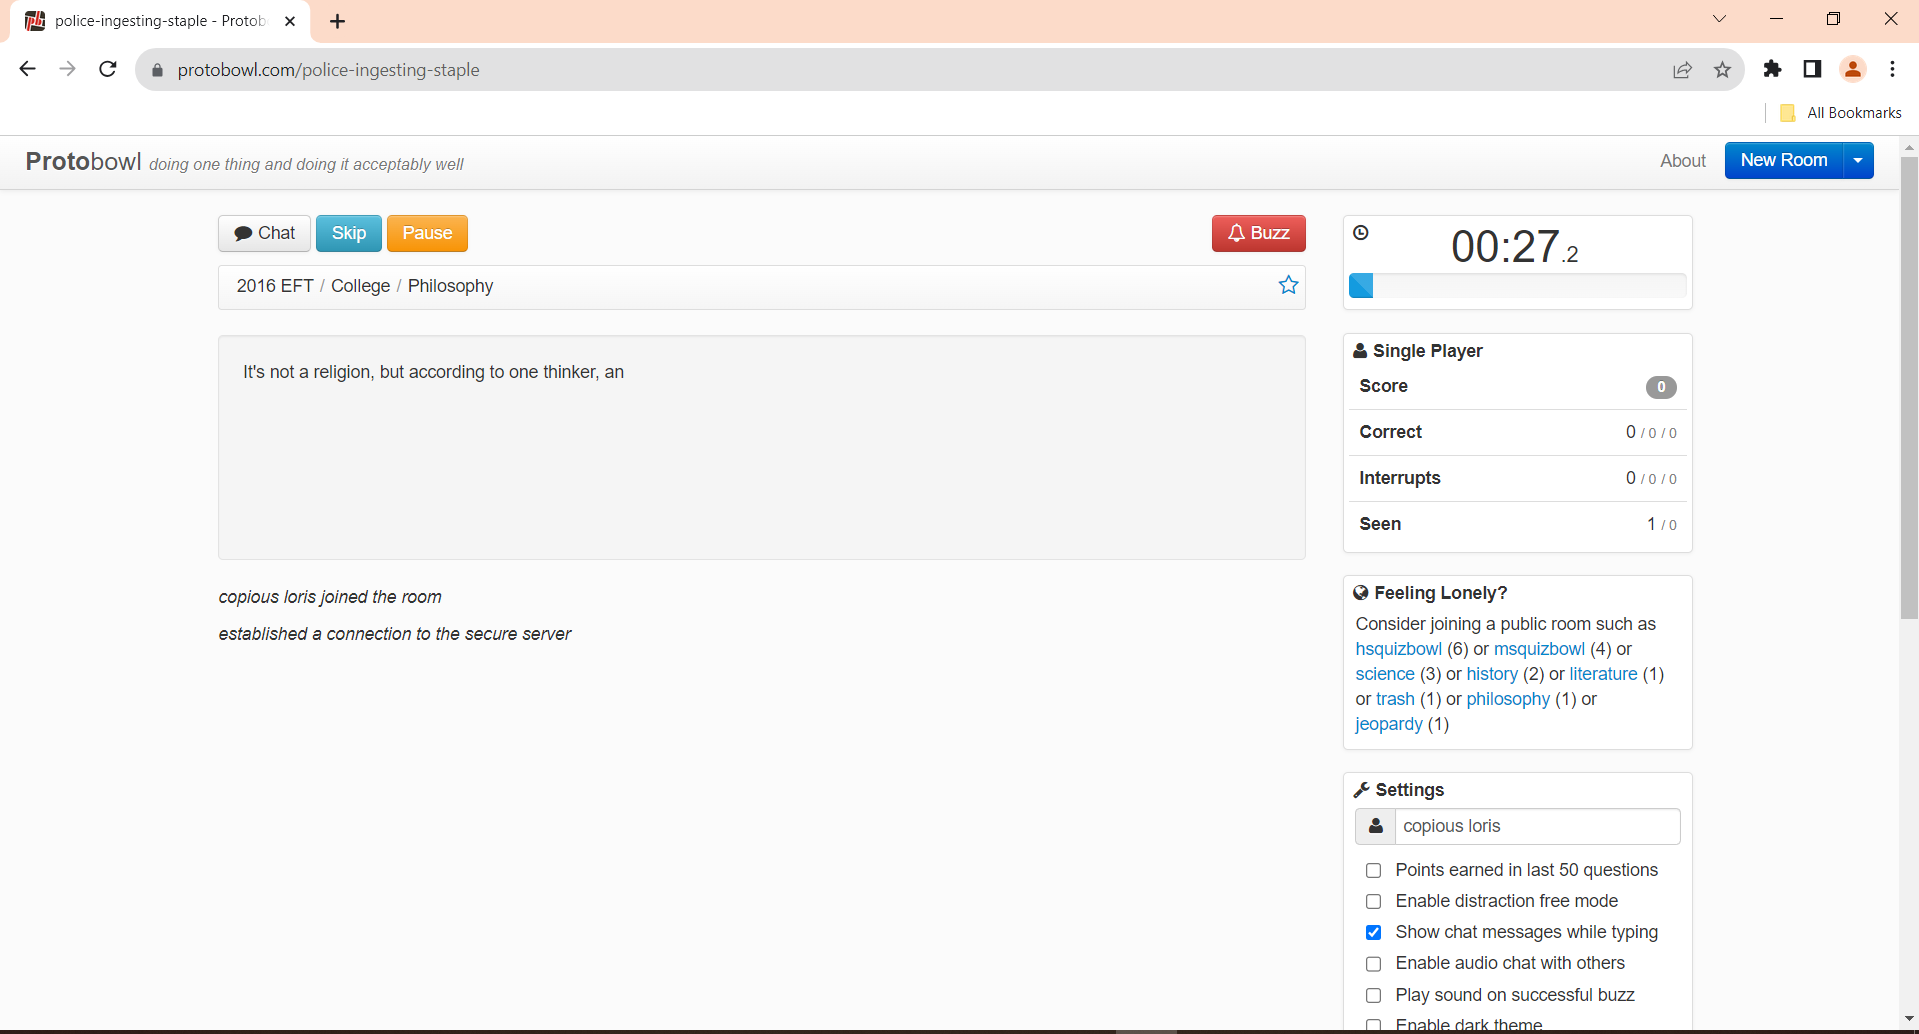Open the Chrome profile avatar
This screenshot has height=1034, width=1919.
tap(1853, 69)
